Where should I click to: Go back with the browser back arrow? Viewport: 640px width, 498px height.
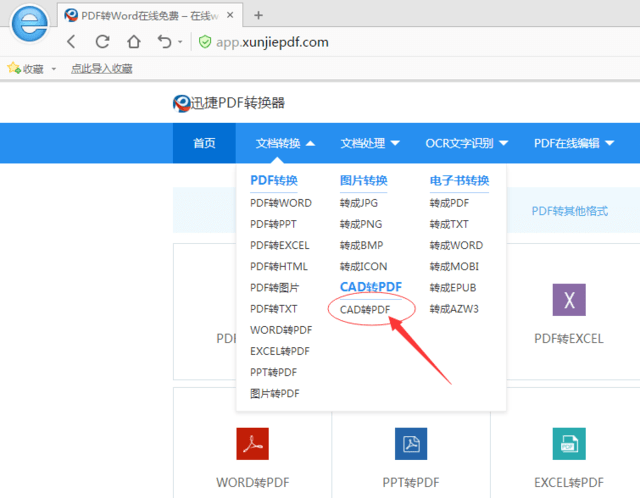pyautogui.click(x=71, y=42)
